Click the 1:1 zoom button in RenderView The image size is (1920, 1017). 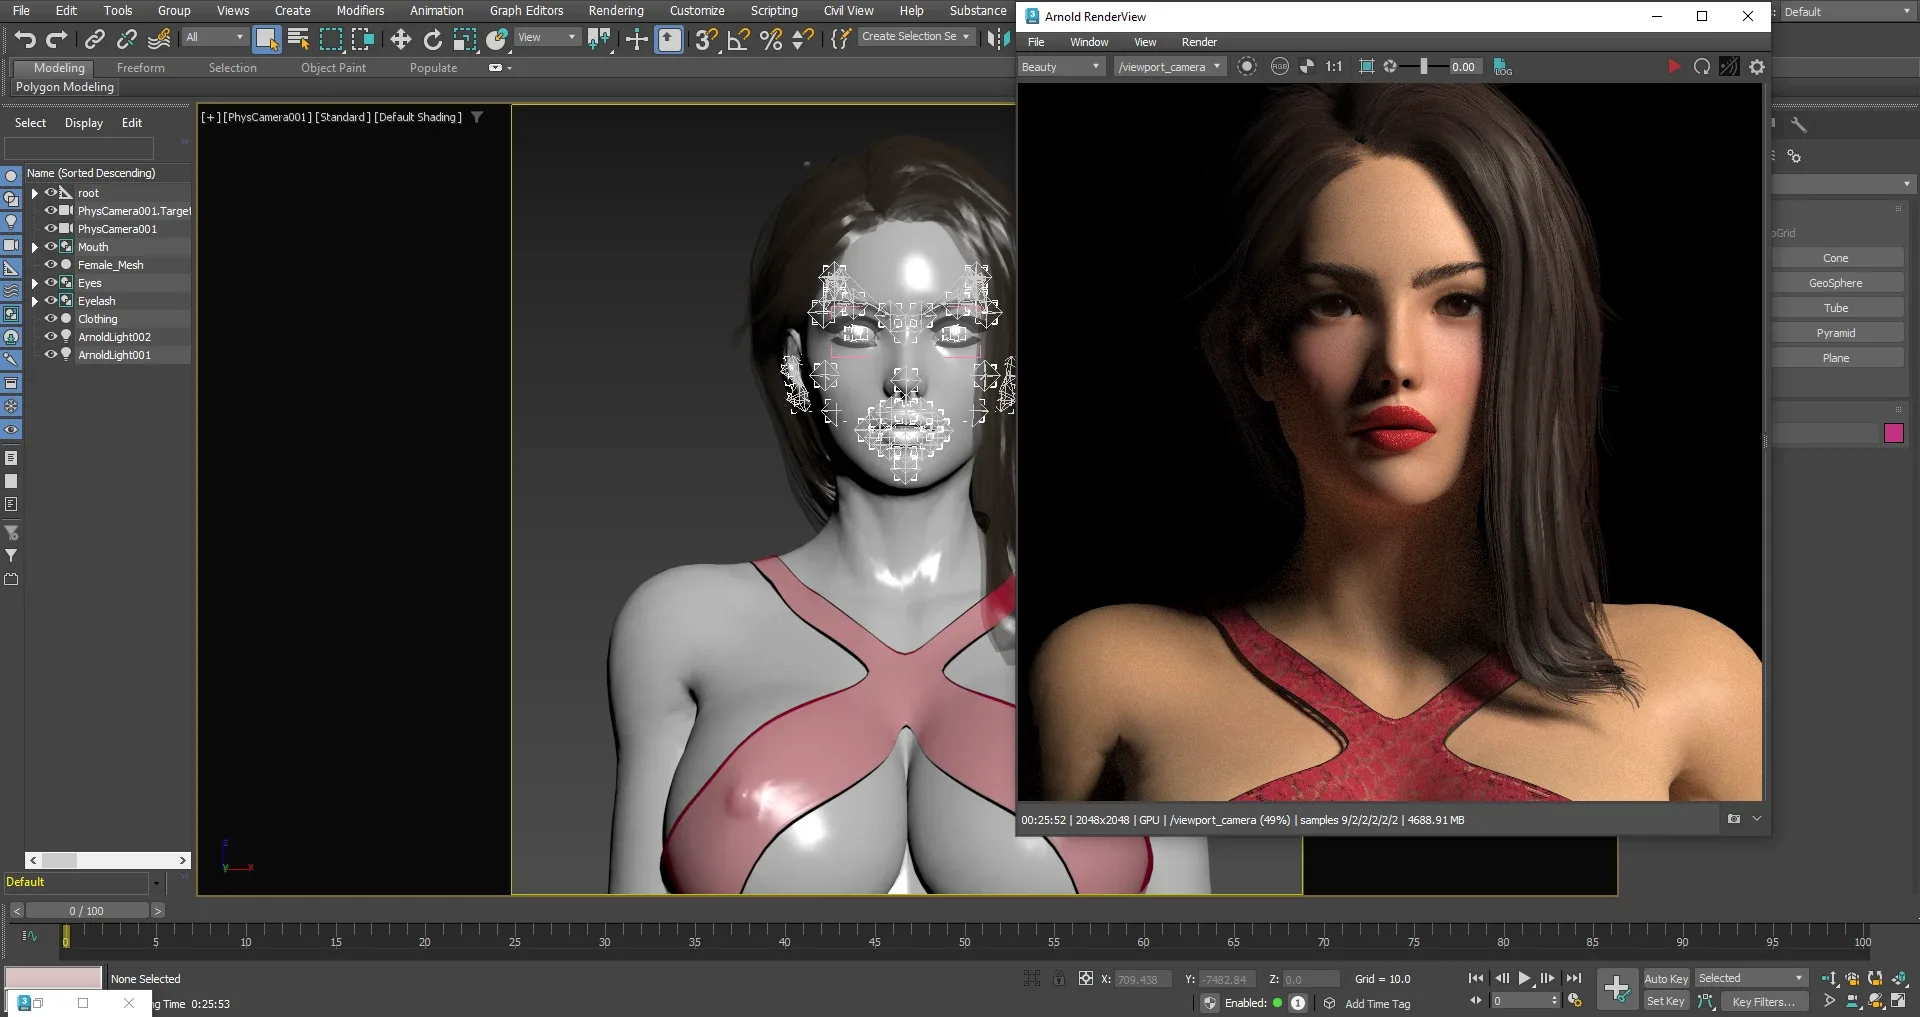[x=1334, y=66]
